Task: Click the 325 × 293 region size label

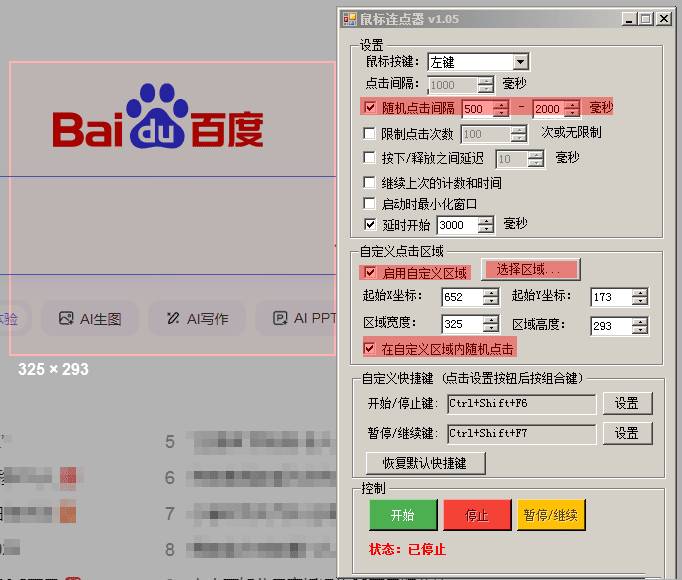Action: point(53,369)
